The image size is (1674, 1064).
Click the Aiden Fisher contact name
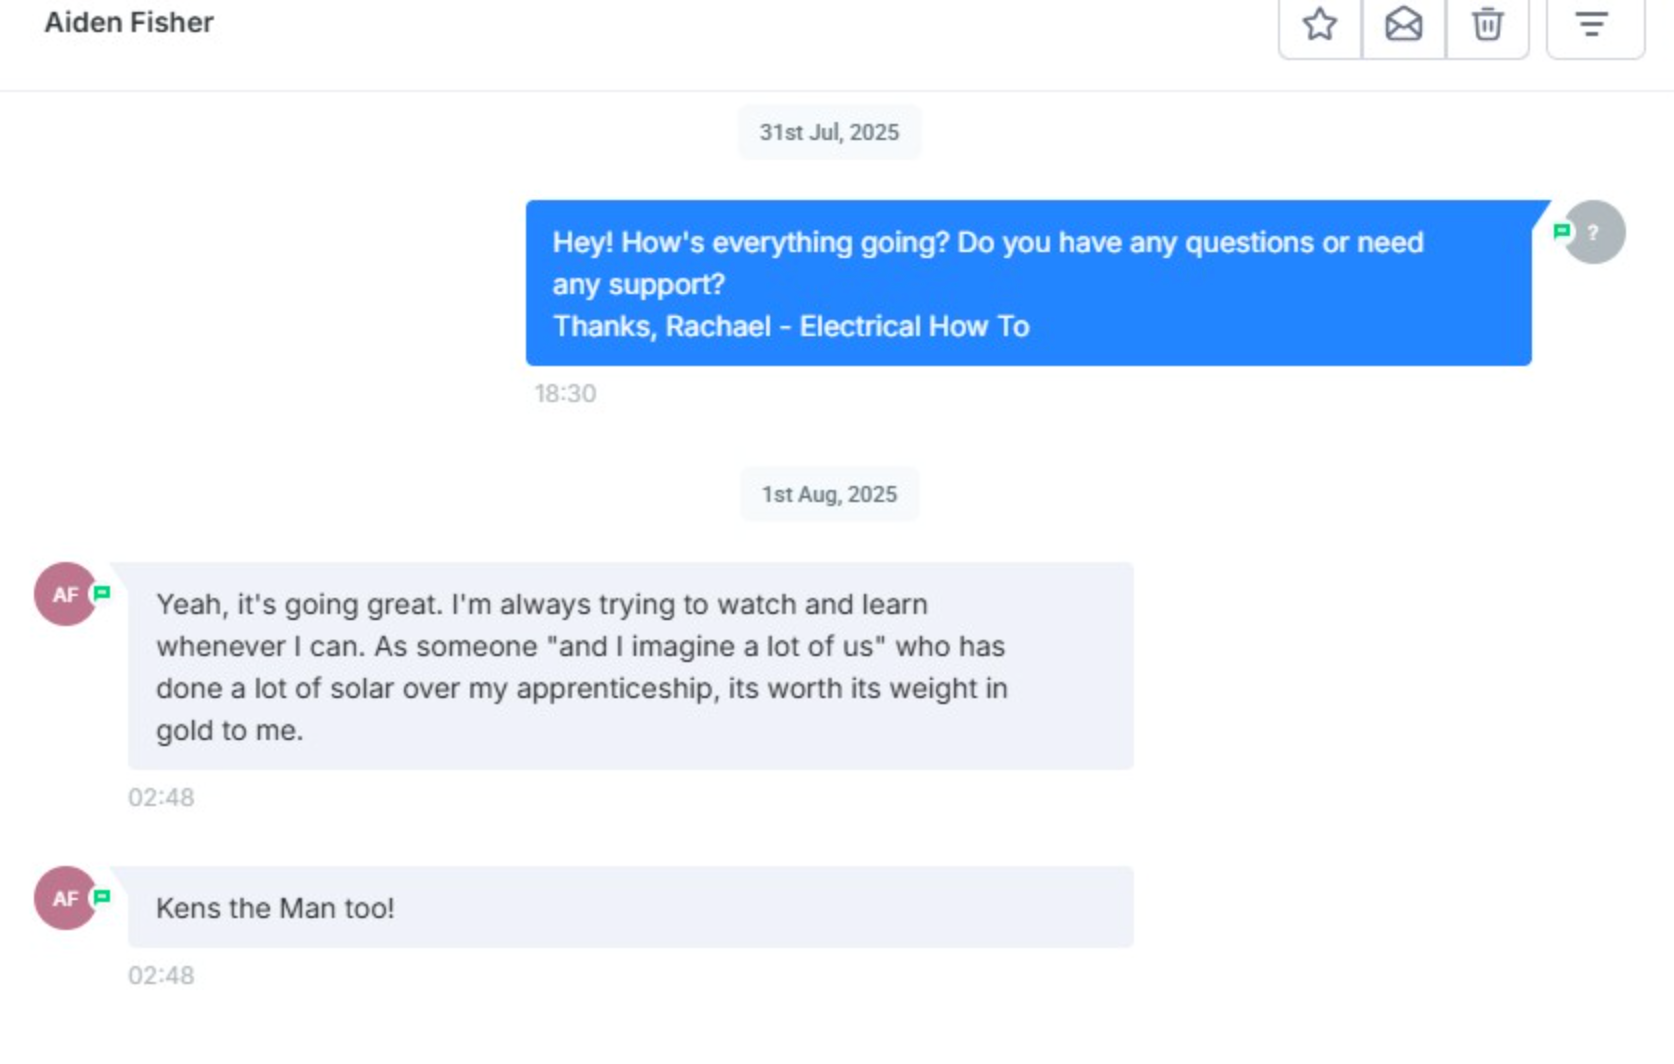tap(129, 22)
